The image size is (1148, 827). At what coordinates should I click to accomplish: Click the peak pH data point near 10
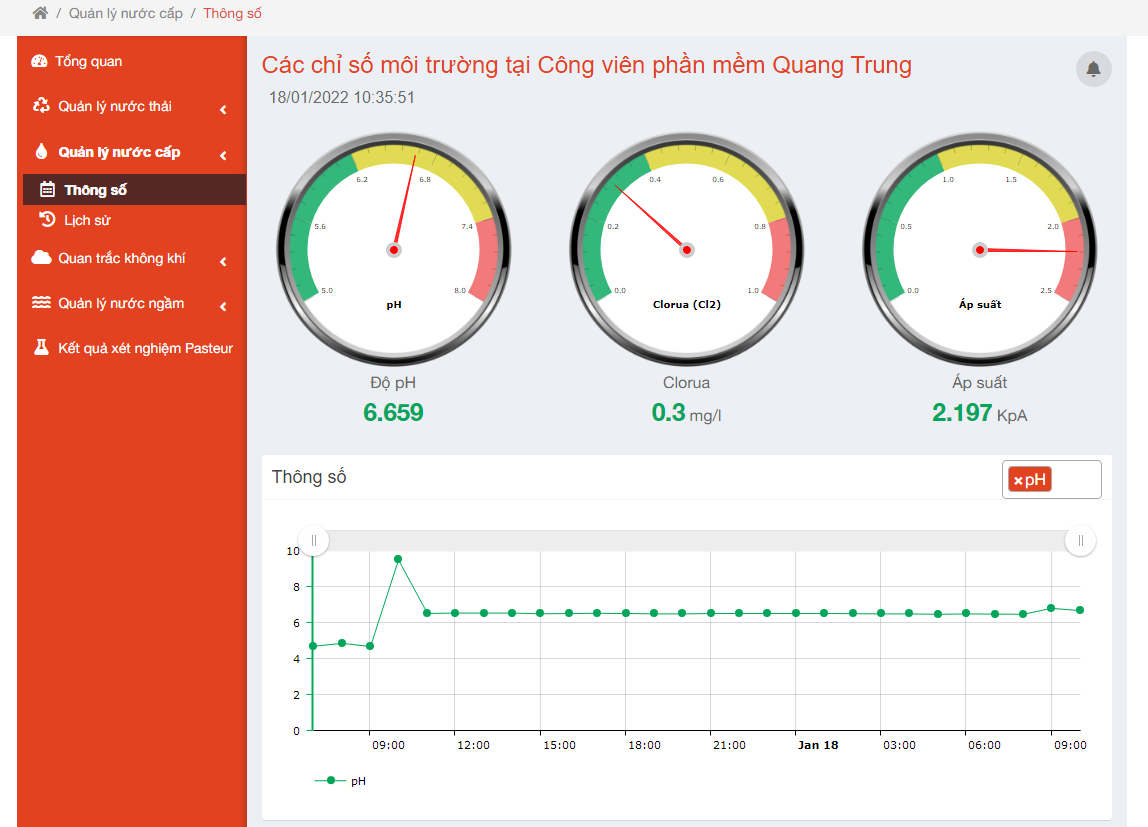398,559
